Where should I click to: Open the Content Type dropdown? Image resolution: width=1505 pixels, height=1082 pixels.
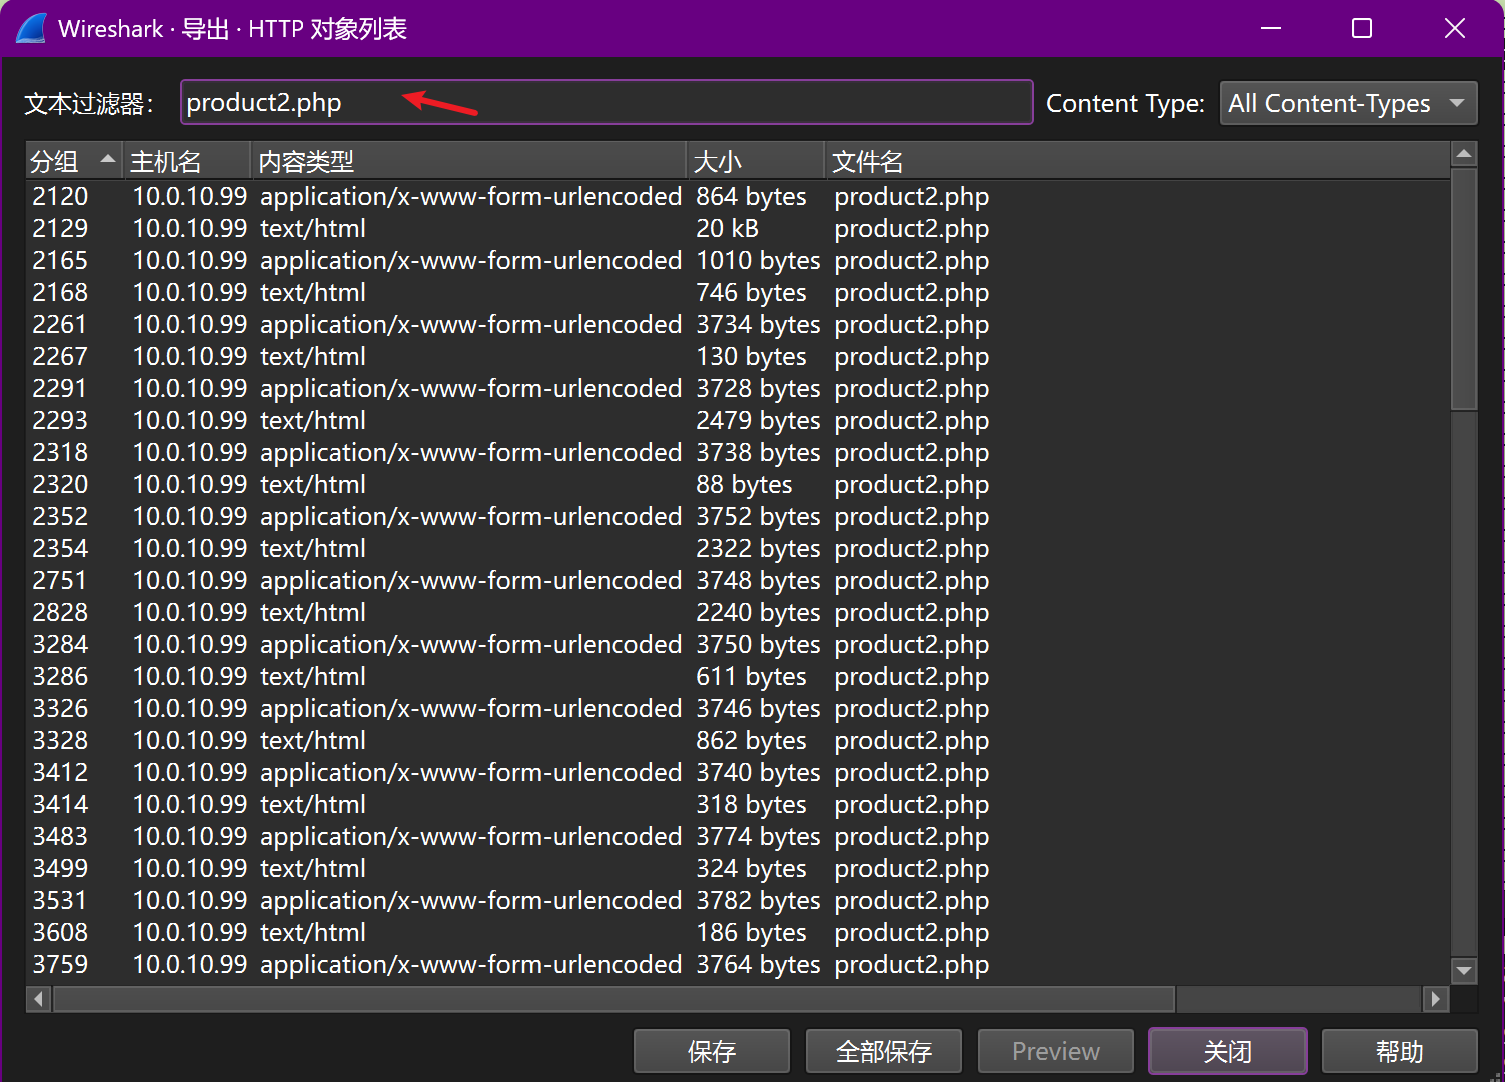[x=1347, y=103]
